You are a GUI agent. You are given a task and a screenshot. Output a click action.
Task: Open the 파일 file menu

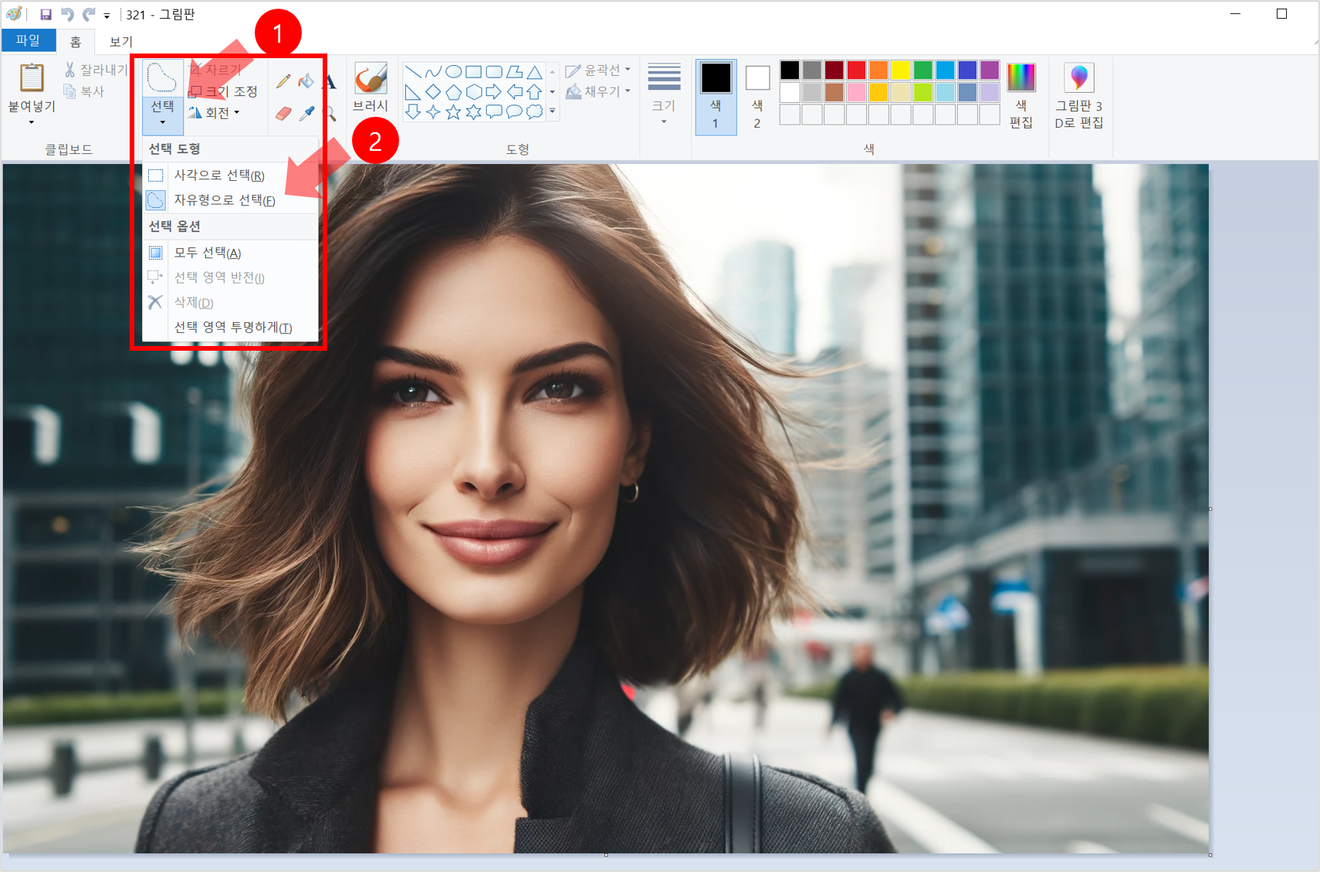point(28,41)
